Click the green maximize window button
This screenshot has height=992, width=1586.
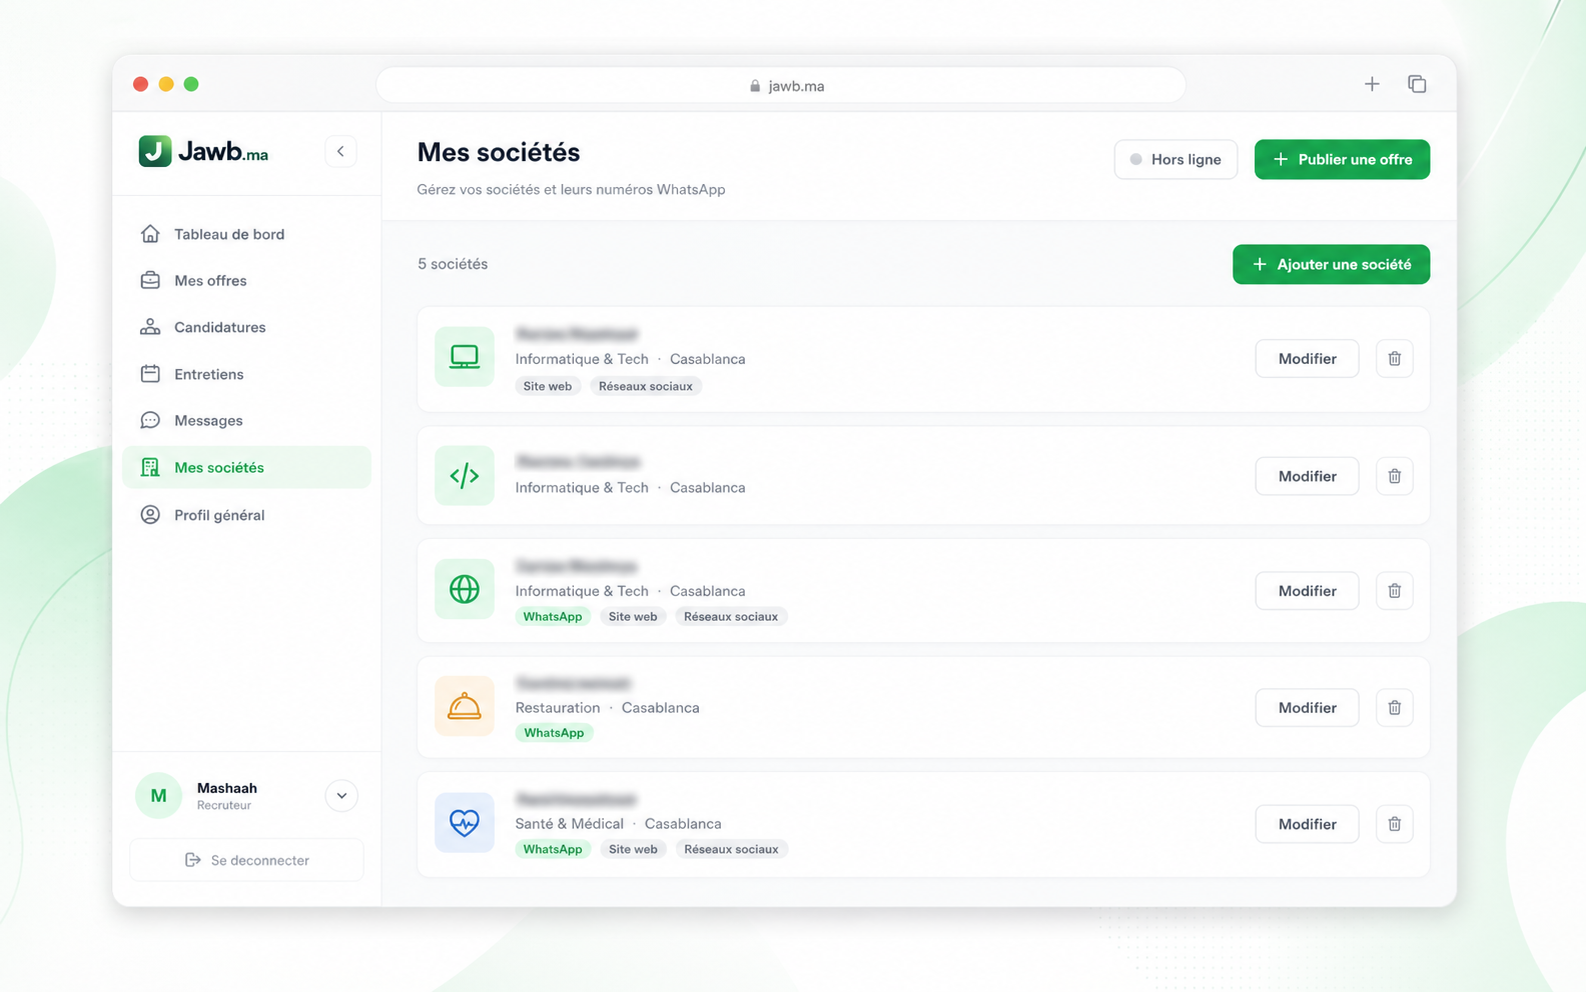coord(191,84)
